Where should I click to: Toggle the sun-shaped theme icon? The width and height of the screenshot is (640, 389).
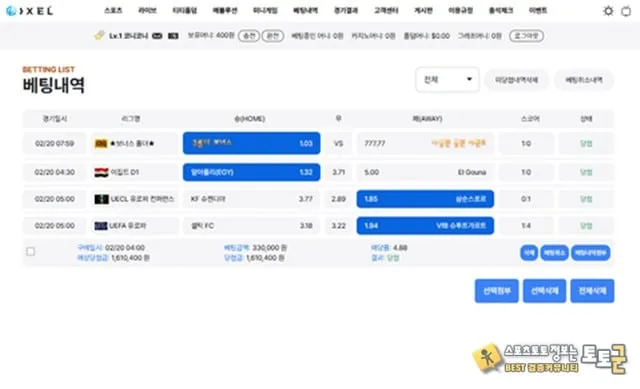608,11
